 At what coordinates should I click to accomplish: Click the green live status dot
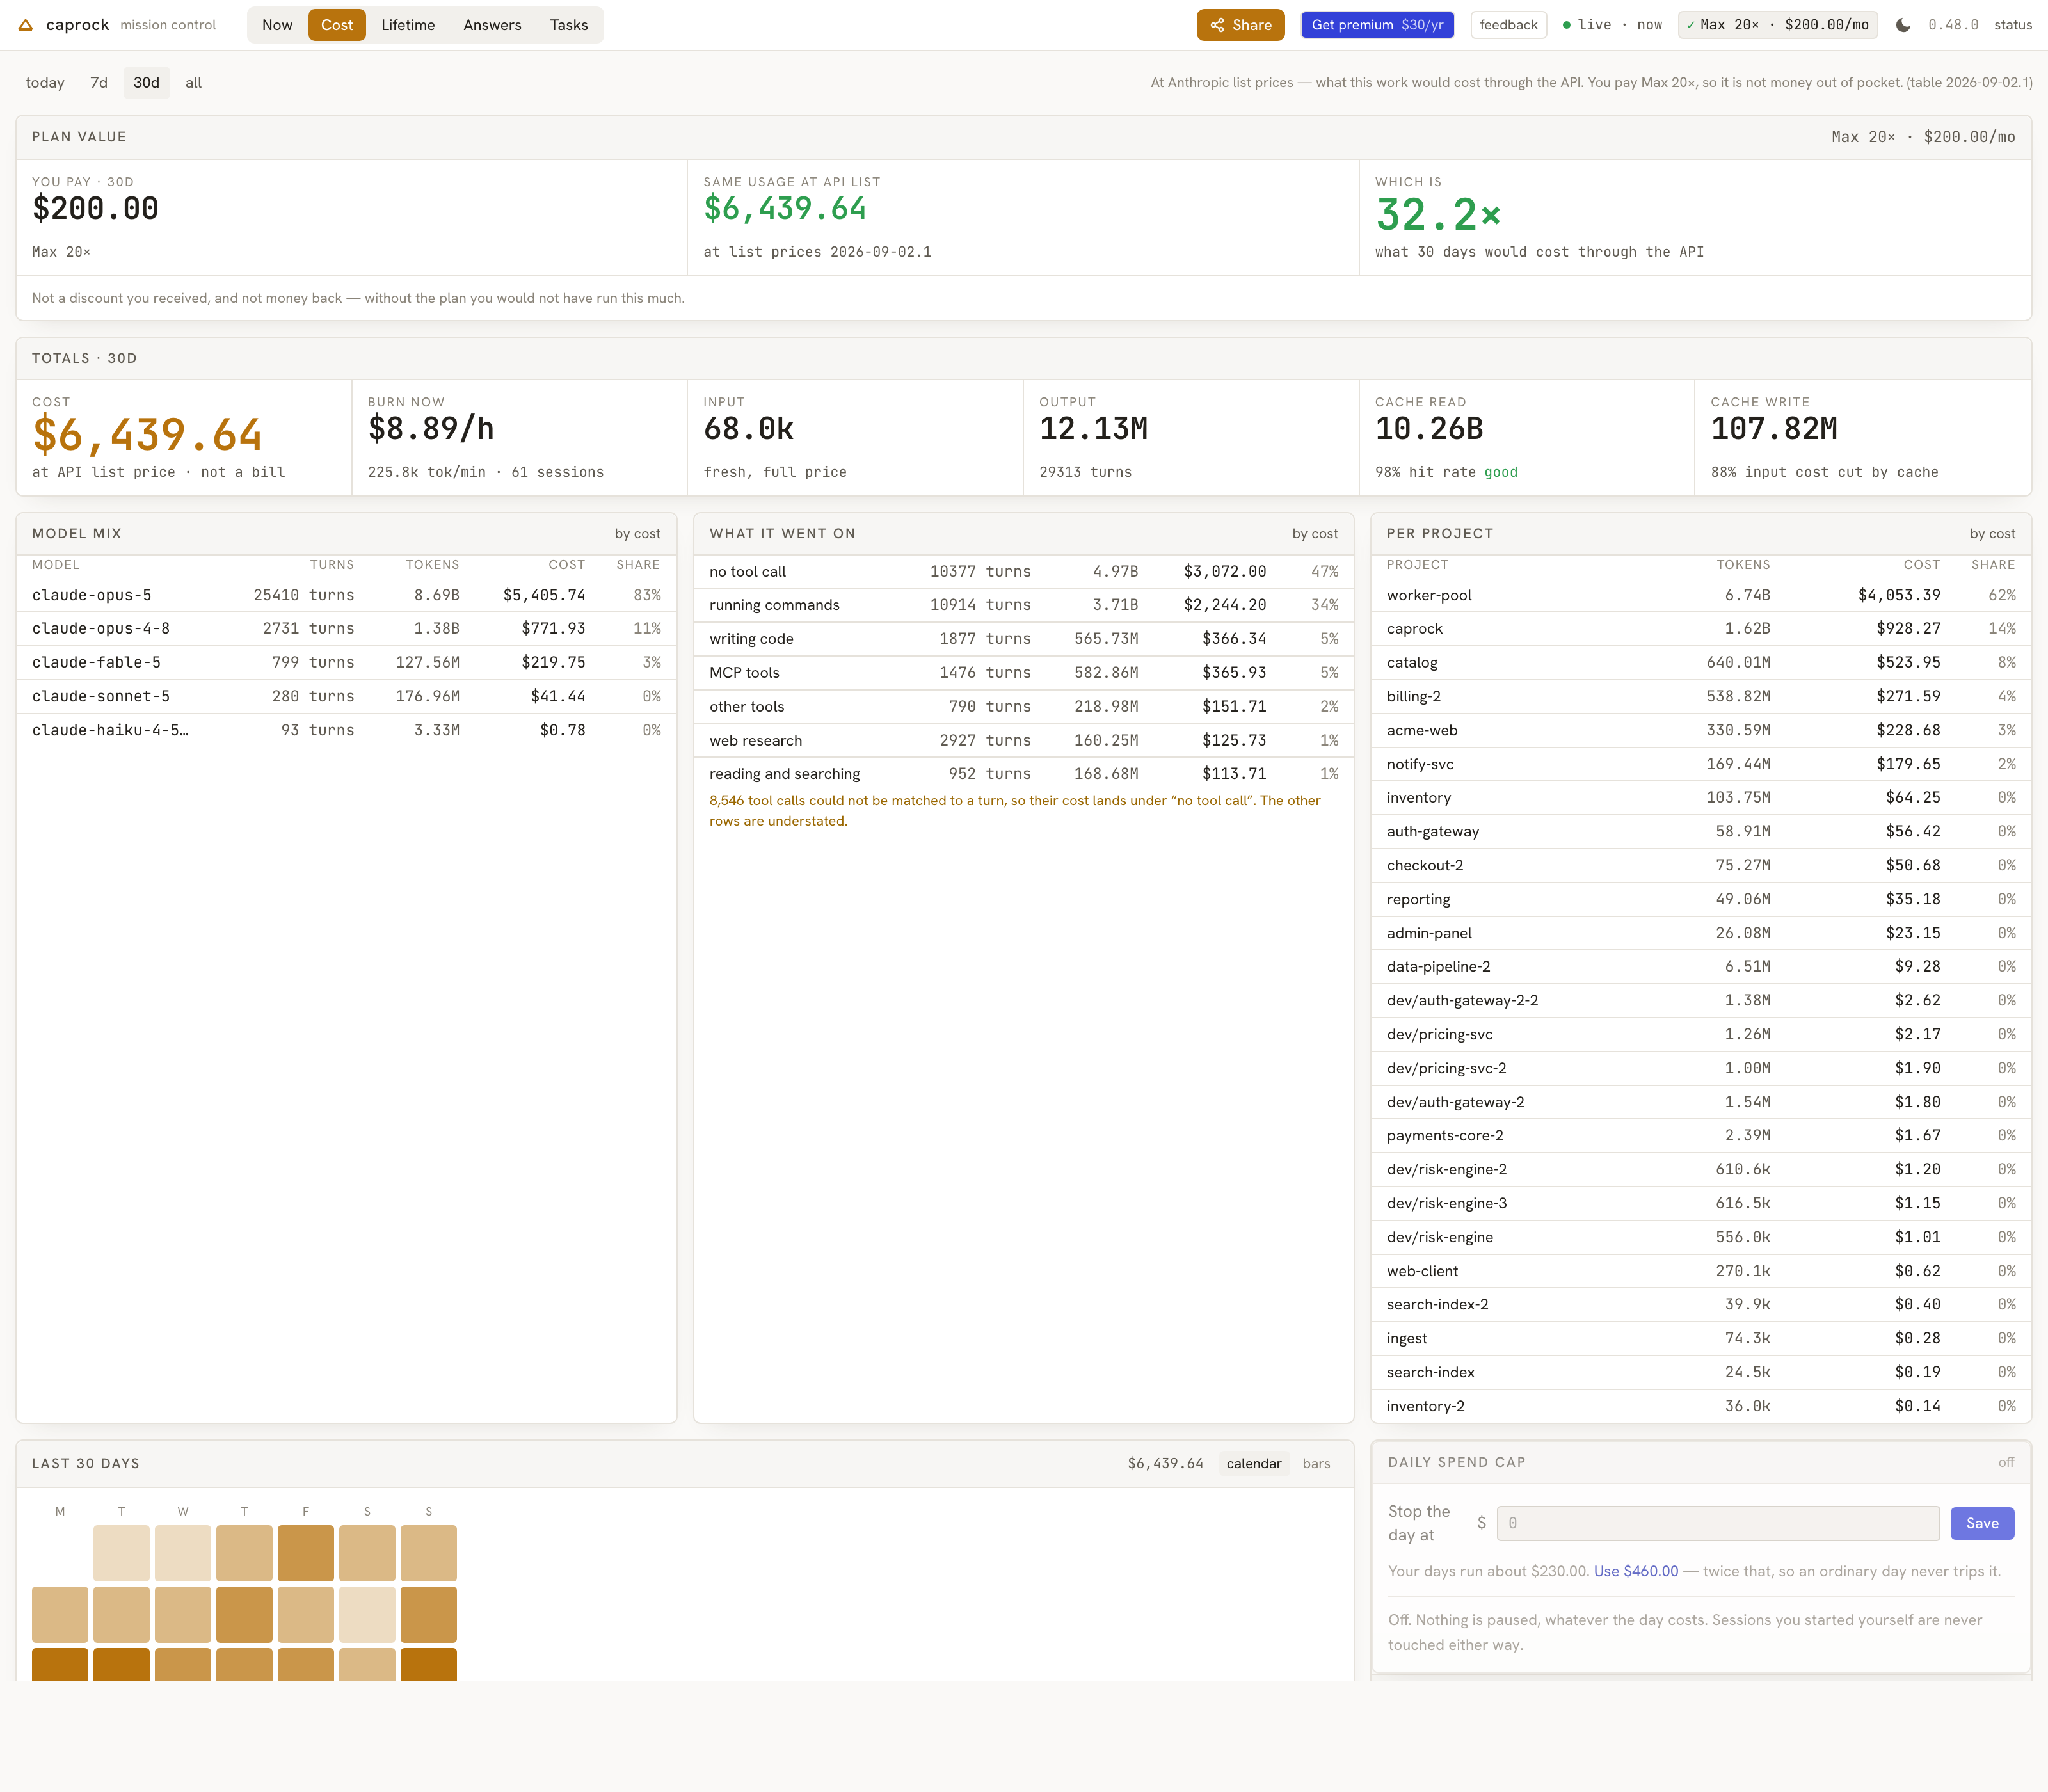click(1566, 25)
